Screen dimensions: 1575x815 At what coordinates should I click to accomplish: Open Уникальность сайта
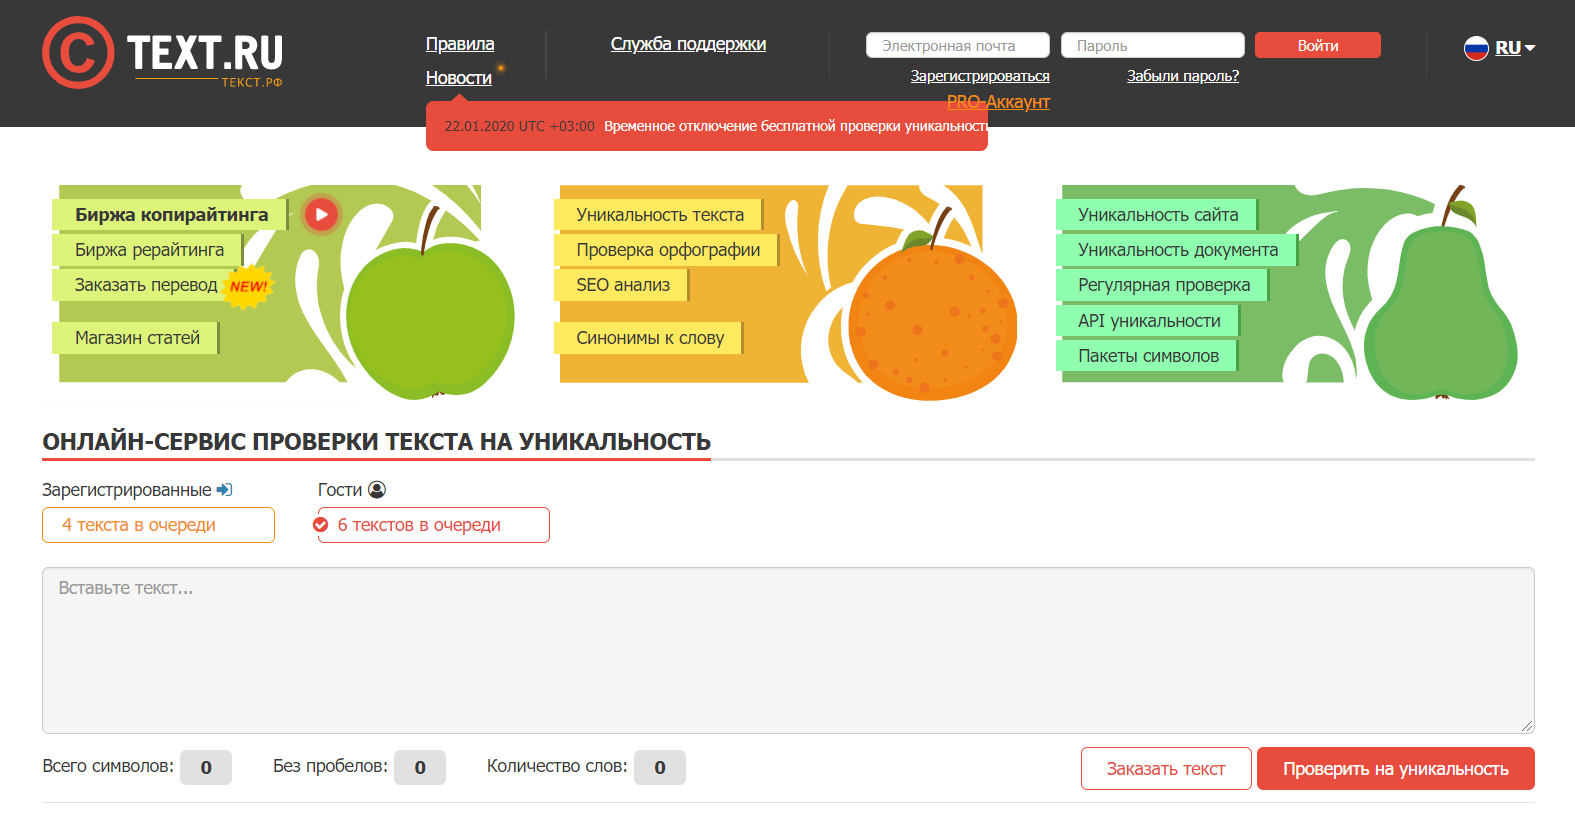(x=1158, y=215)
